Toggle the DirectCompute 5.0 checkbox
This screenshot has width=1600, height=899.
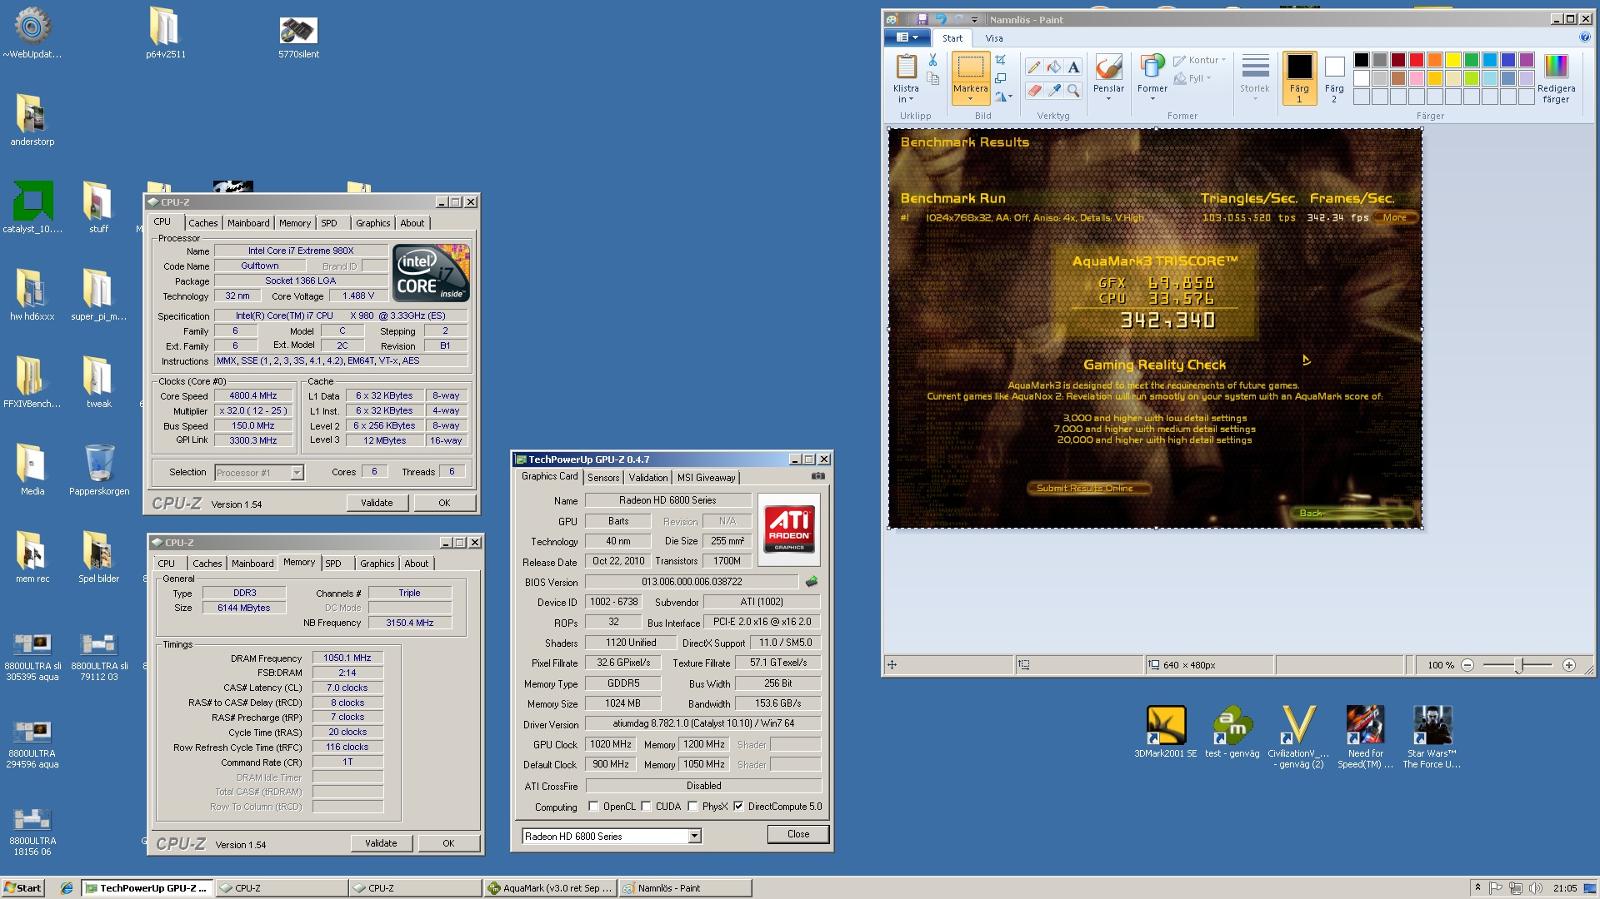(738, 806)
